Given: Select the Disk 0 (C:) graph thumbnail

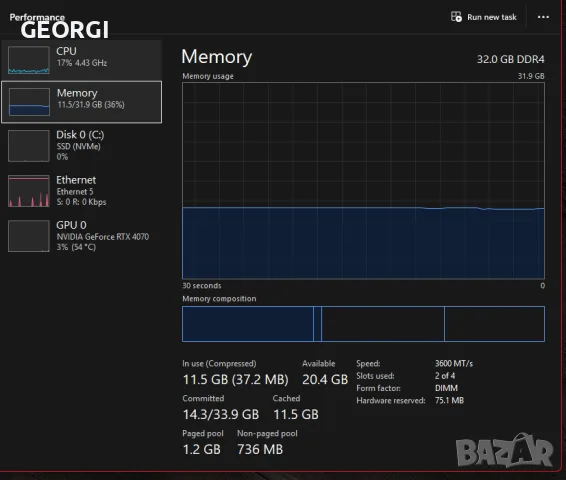Looking at the screenshot, I should pyautogui.click(x=29, y=145).
